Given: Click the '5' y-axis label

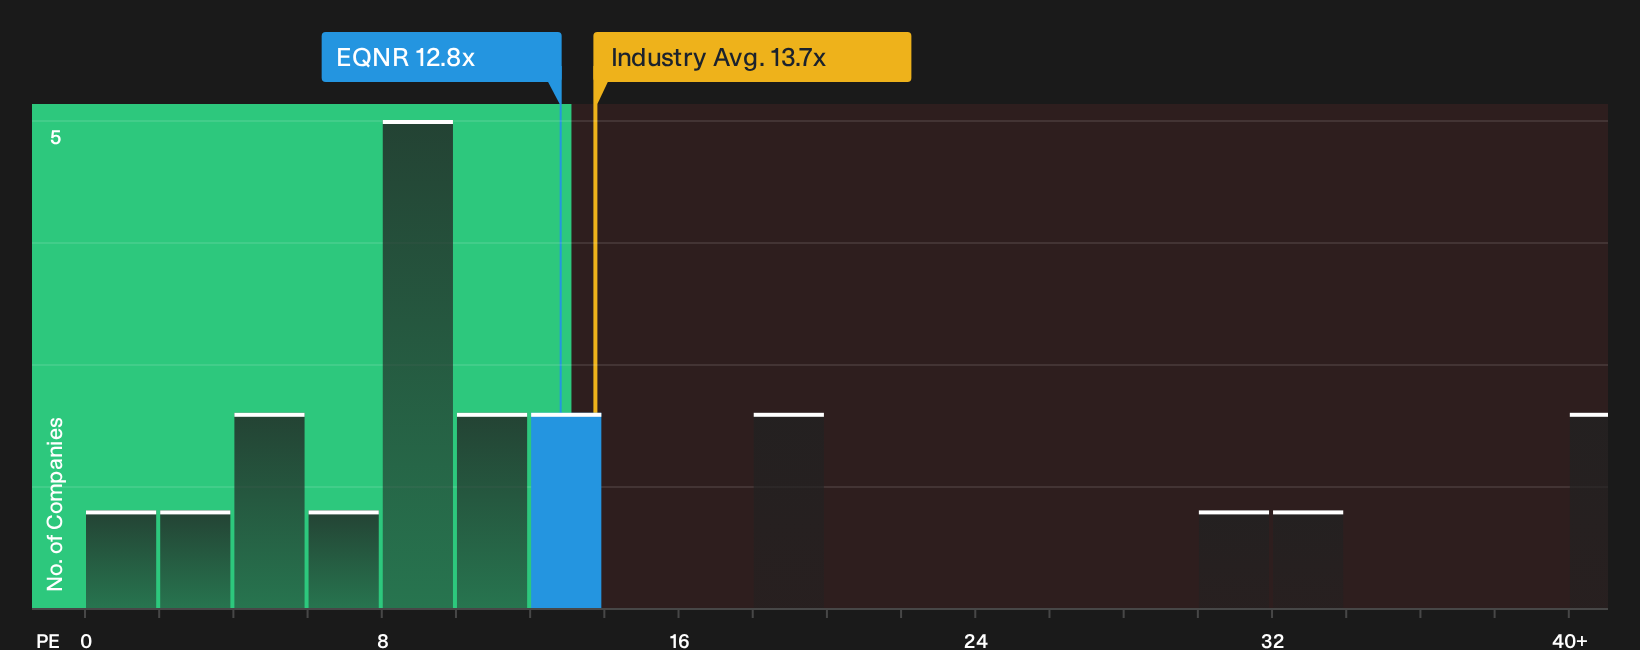Looking at the screenshot, I should (56, 137).
